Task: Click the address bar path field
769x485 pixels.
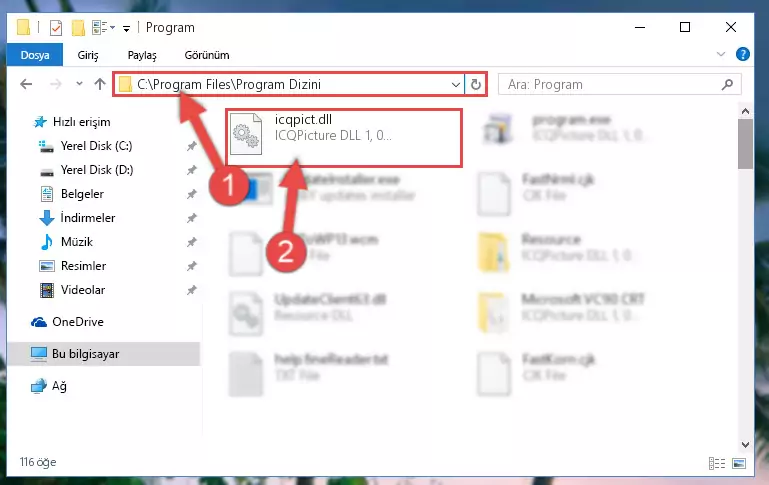Action: coord(289,84)
